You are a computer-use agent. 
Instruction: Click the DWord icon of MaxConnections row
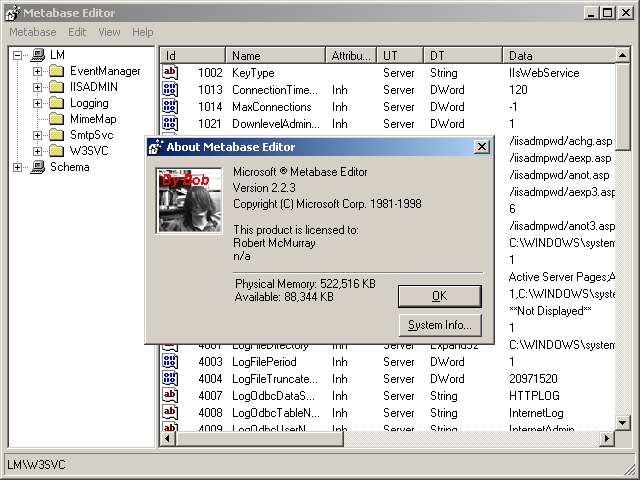[x=170, y=107]
